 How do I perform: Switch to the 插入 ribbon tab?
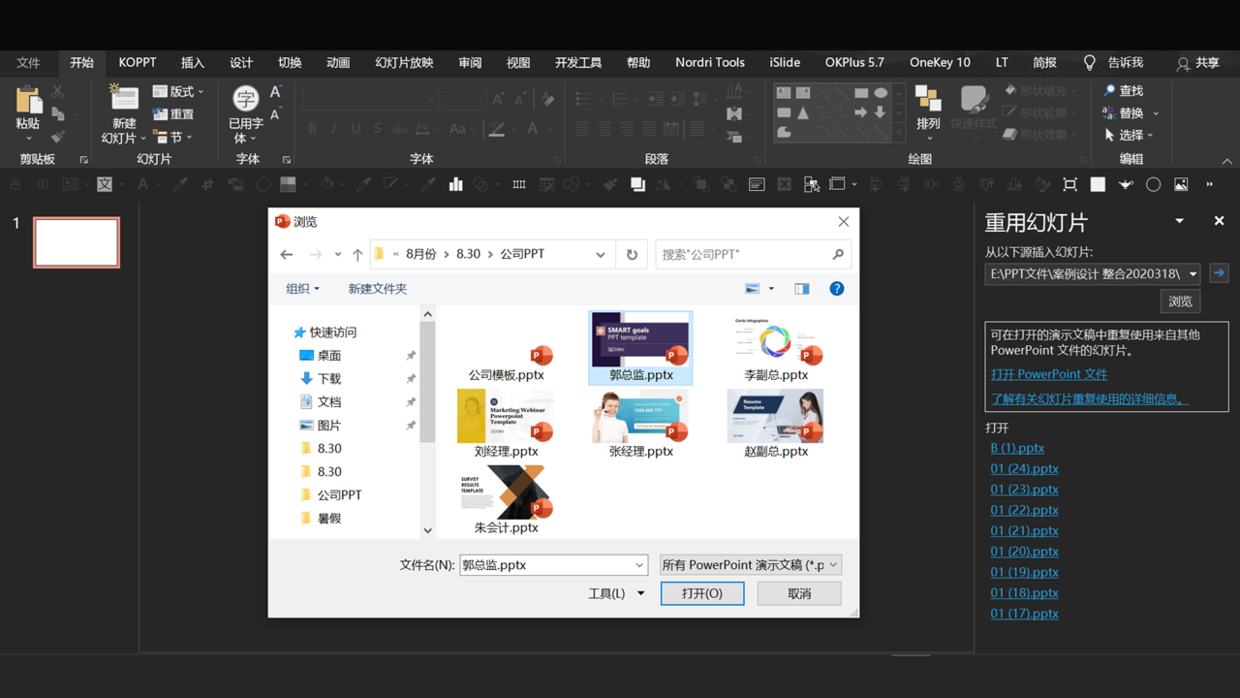click(x=192, y=62)
